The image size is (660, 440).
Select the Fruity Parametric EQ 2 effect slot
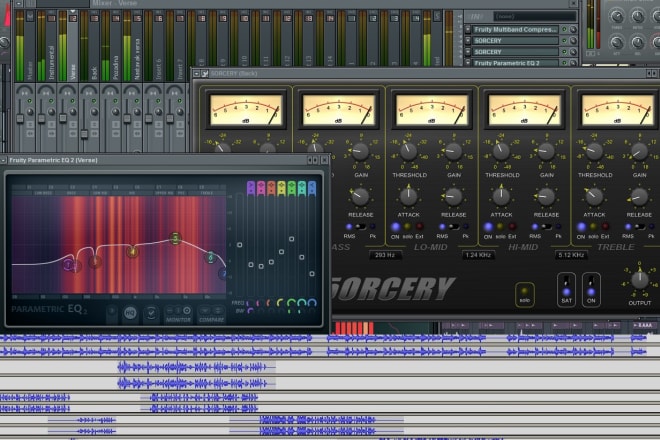click(516, 63)
